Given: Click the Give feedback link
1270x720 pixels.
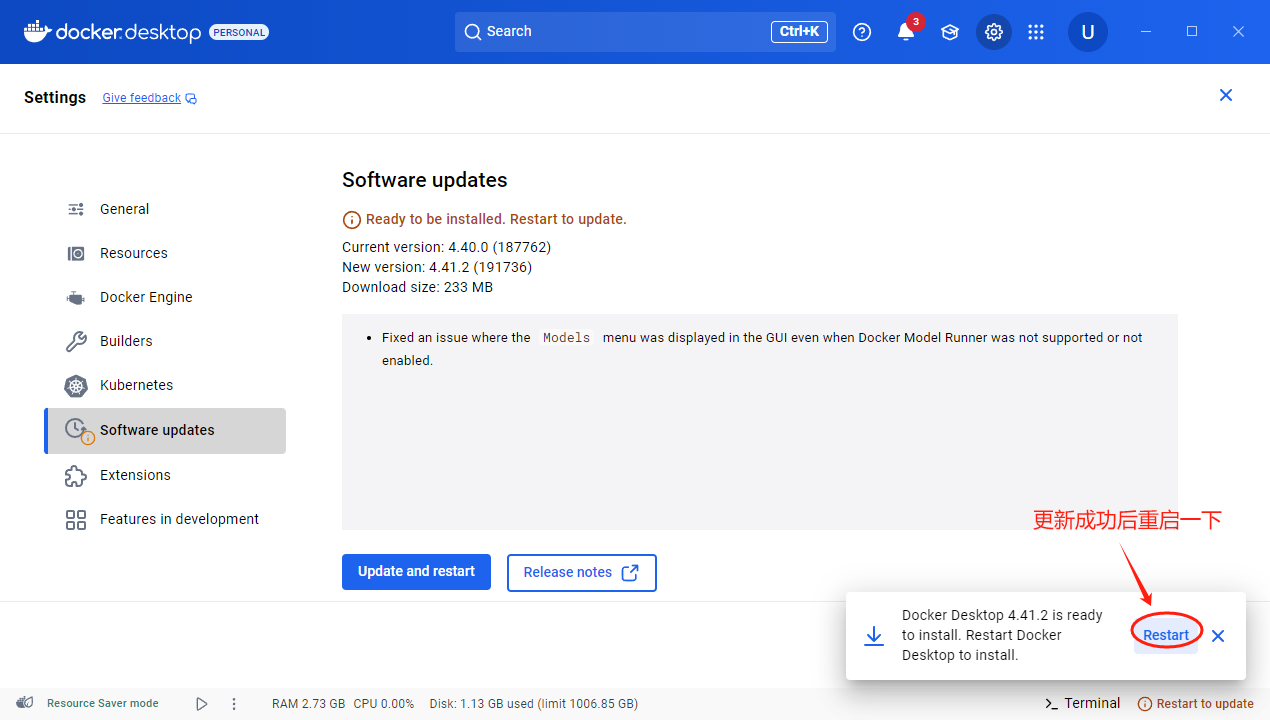Looking at the screenshot, I should point(142,98).
